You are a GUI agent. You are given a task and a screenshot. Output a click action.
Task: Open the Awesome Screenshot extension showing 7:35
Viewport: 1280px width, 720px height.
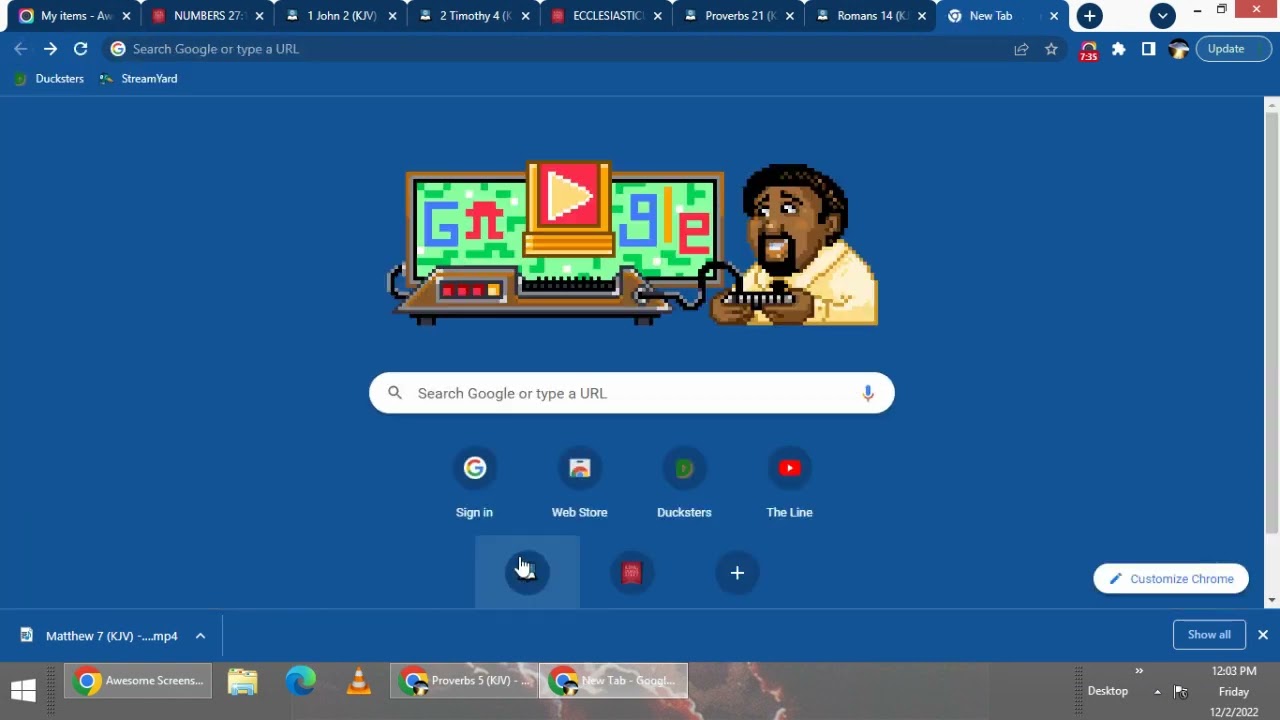pyautogui.click(x=1089, y=50)
